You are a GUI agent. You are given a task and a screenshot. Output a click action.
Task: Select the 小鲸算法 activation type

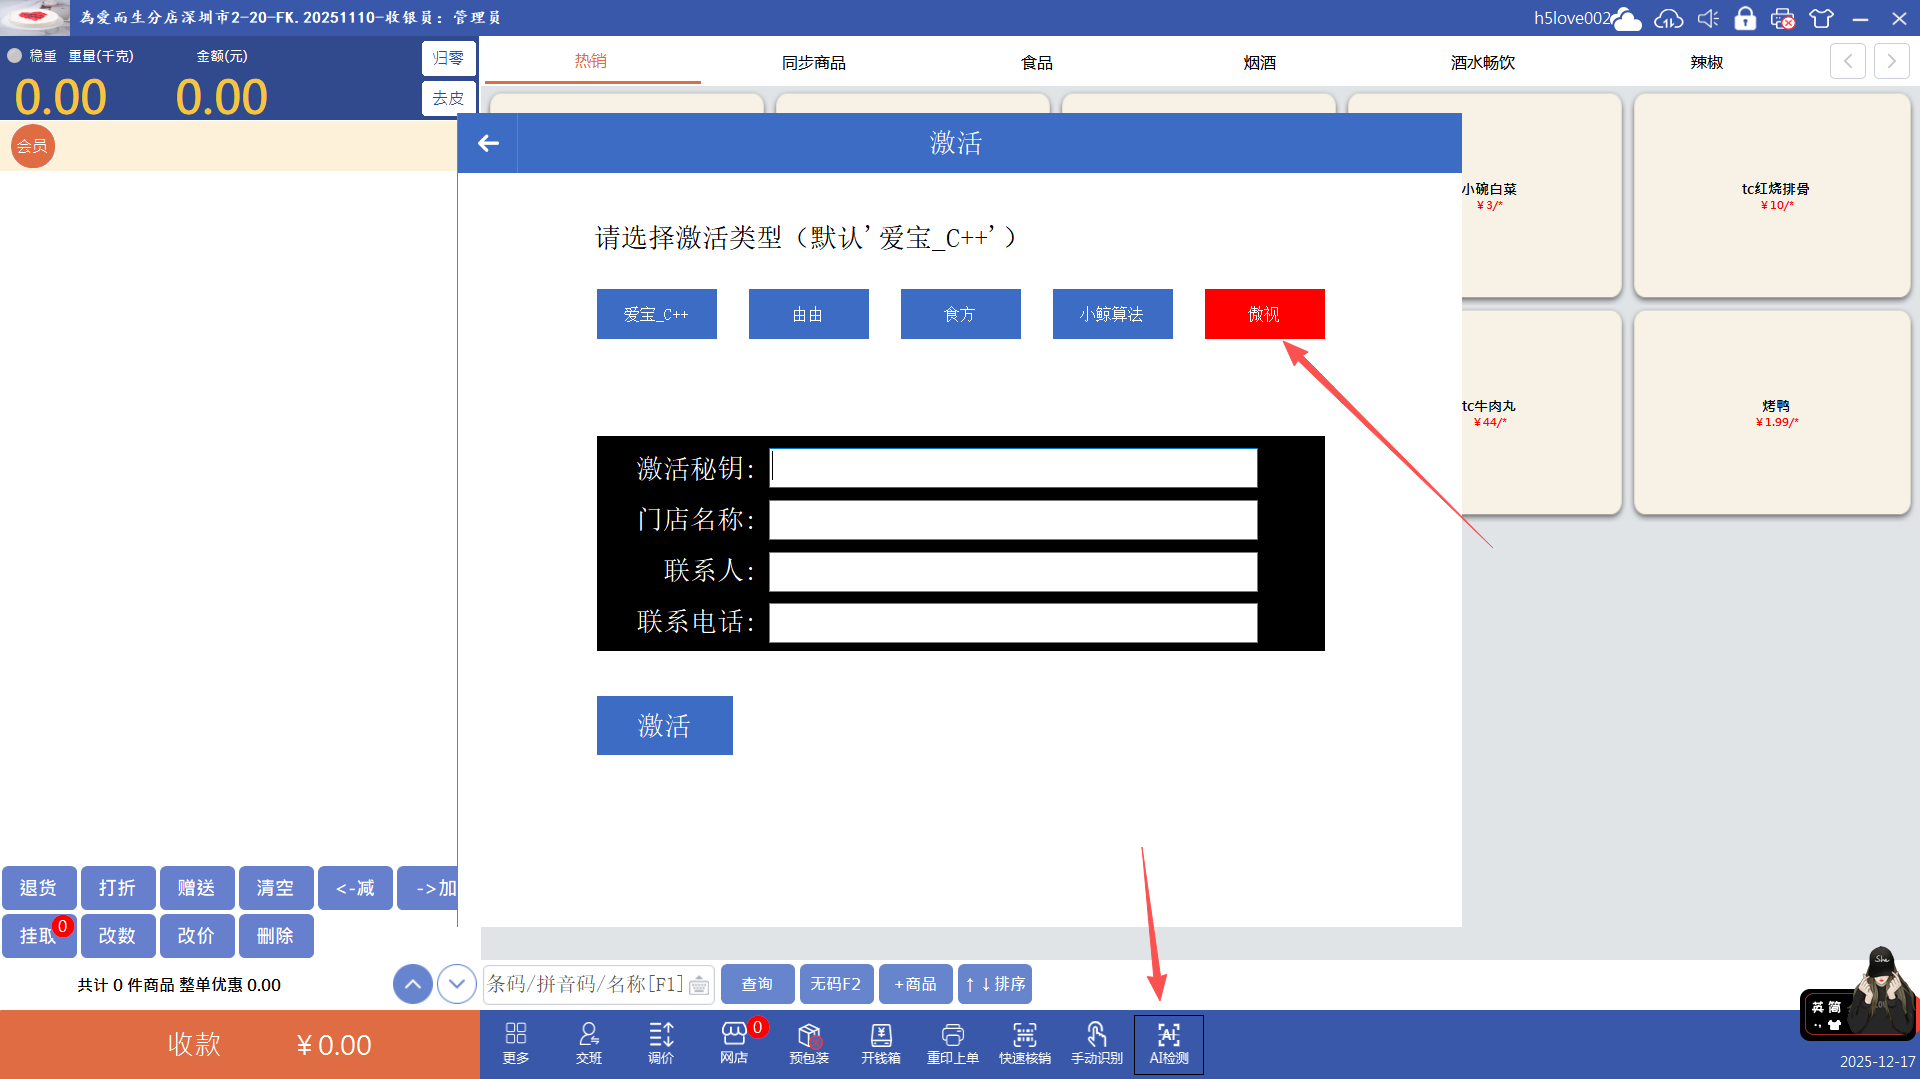(1112, 314)
